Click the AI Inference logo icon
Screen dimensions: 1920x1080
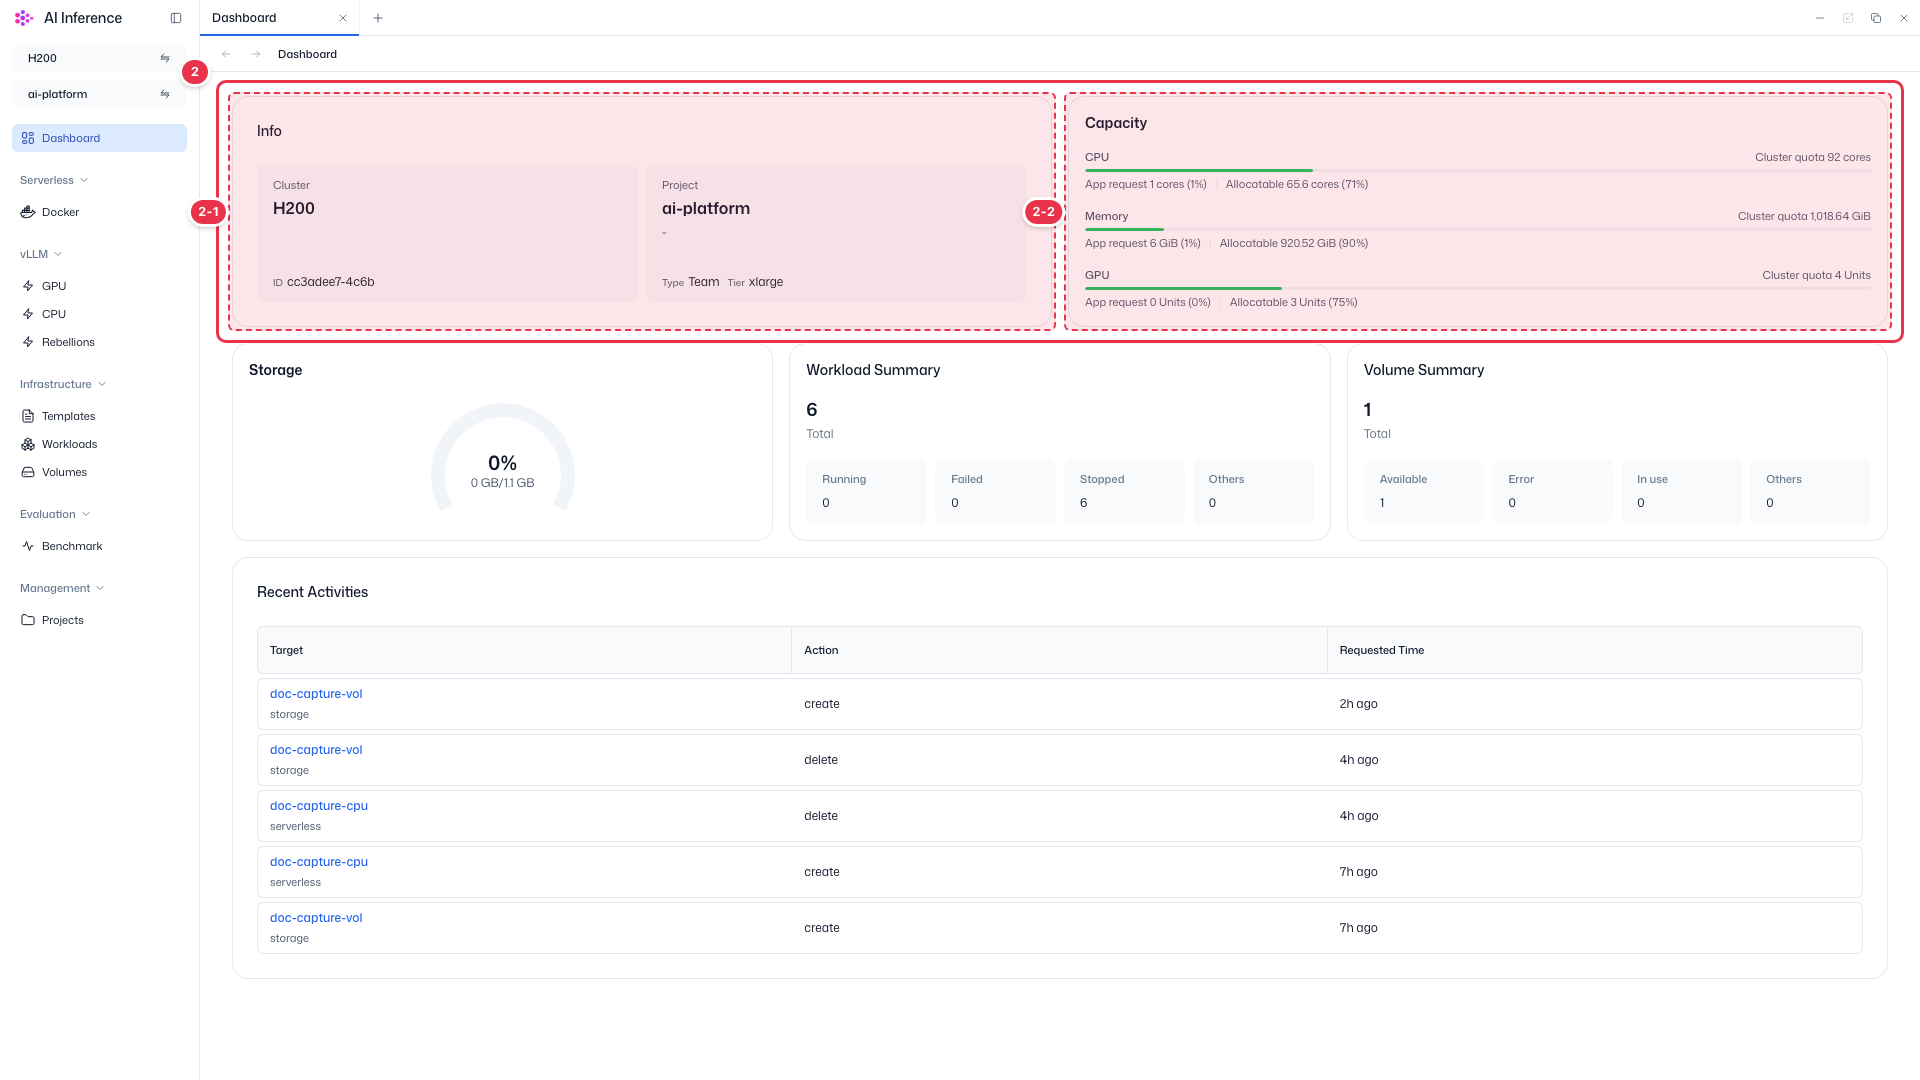point(24,18)
